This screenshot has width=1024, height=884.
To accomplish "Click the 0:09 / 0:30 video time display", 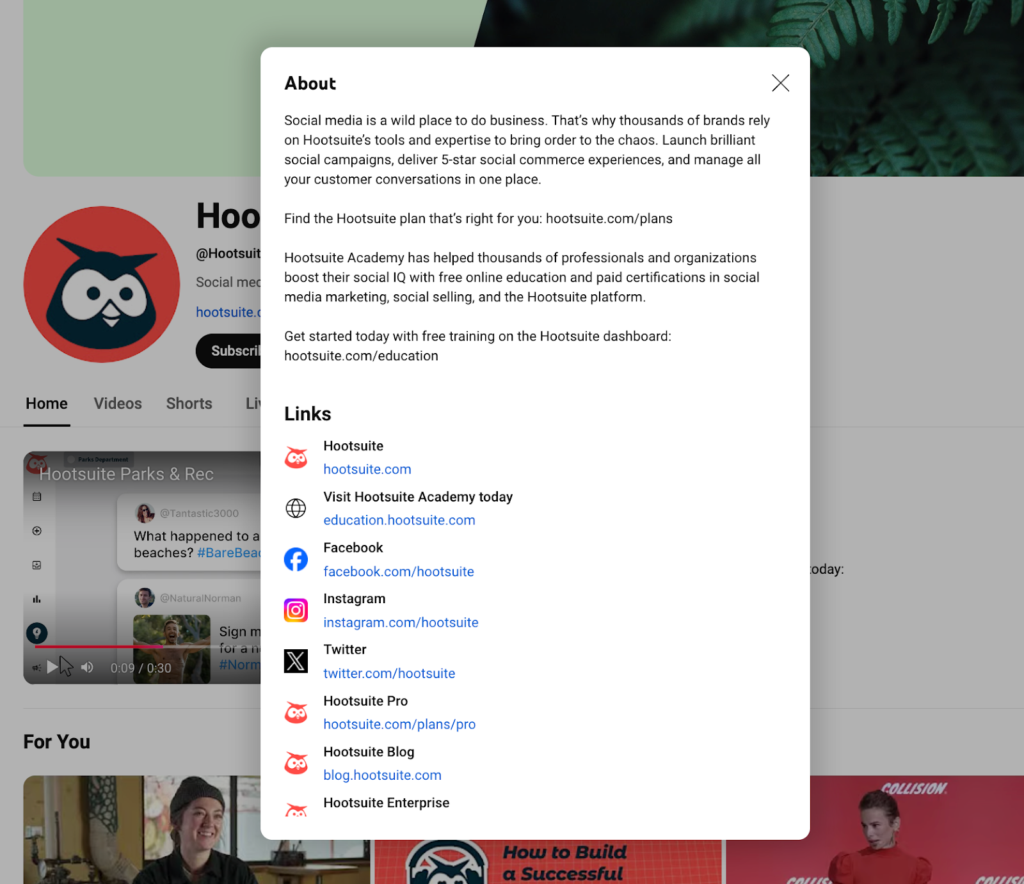I will click(x=140, y=668).
